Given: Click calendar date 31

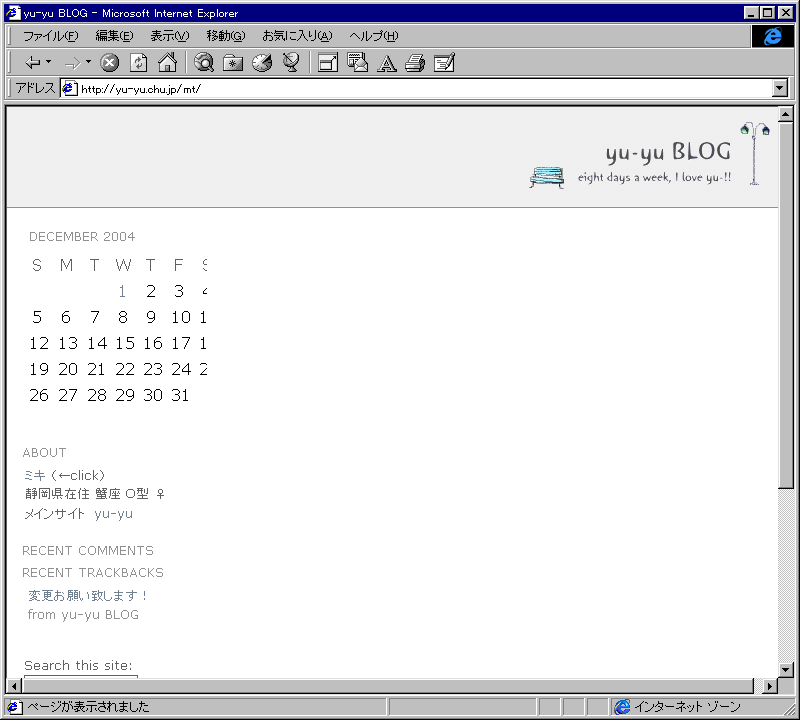Looking at the screenshot, I should 180,395.
